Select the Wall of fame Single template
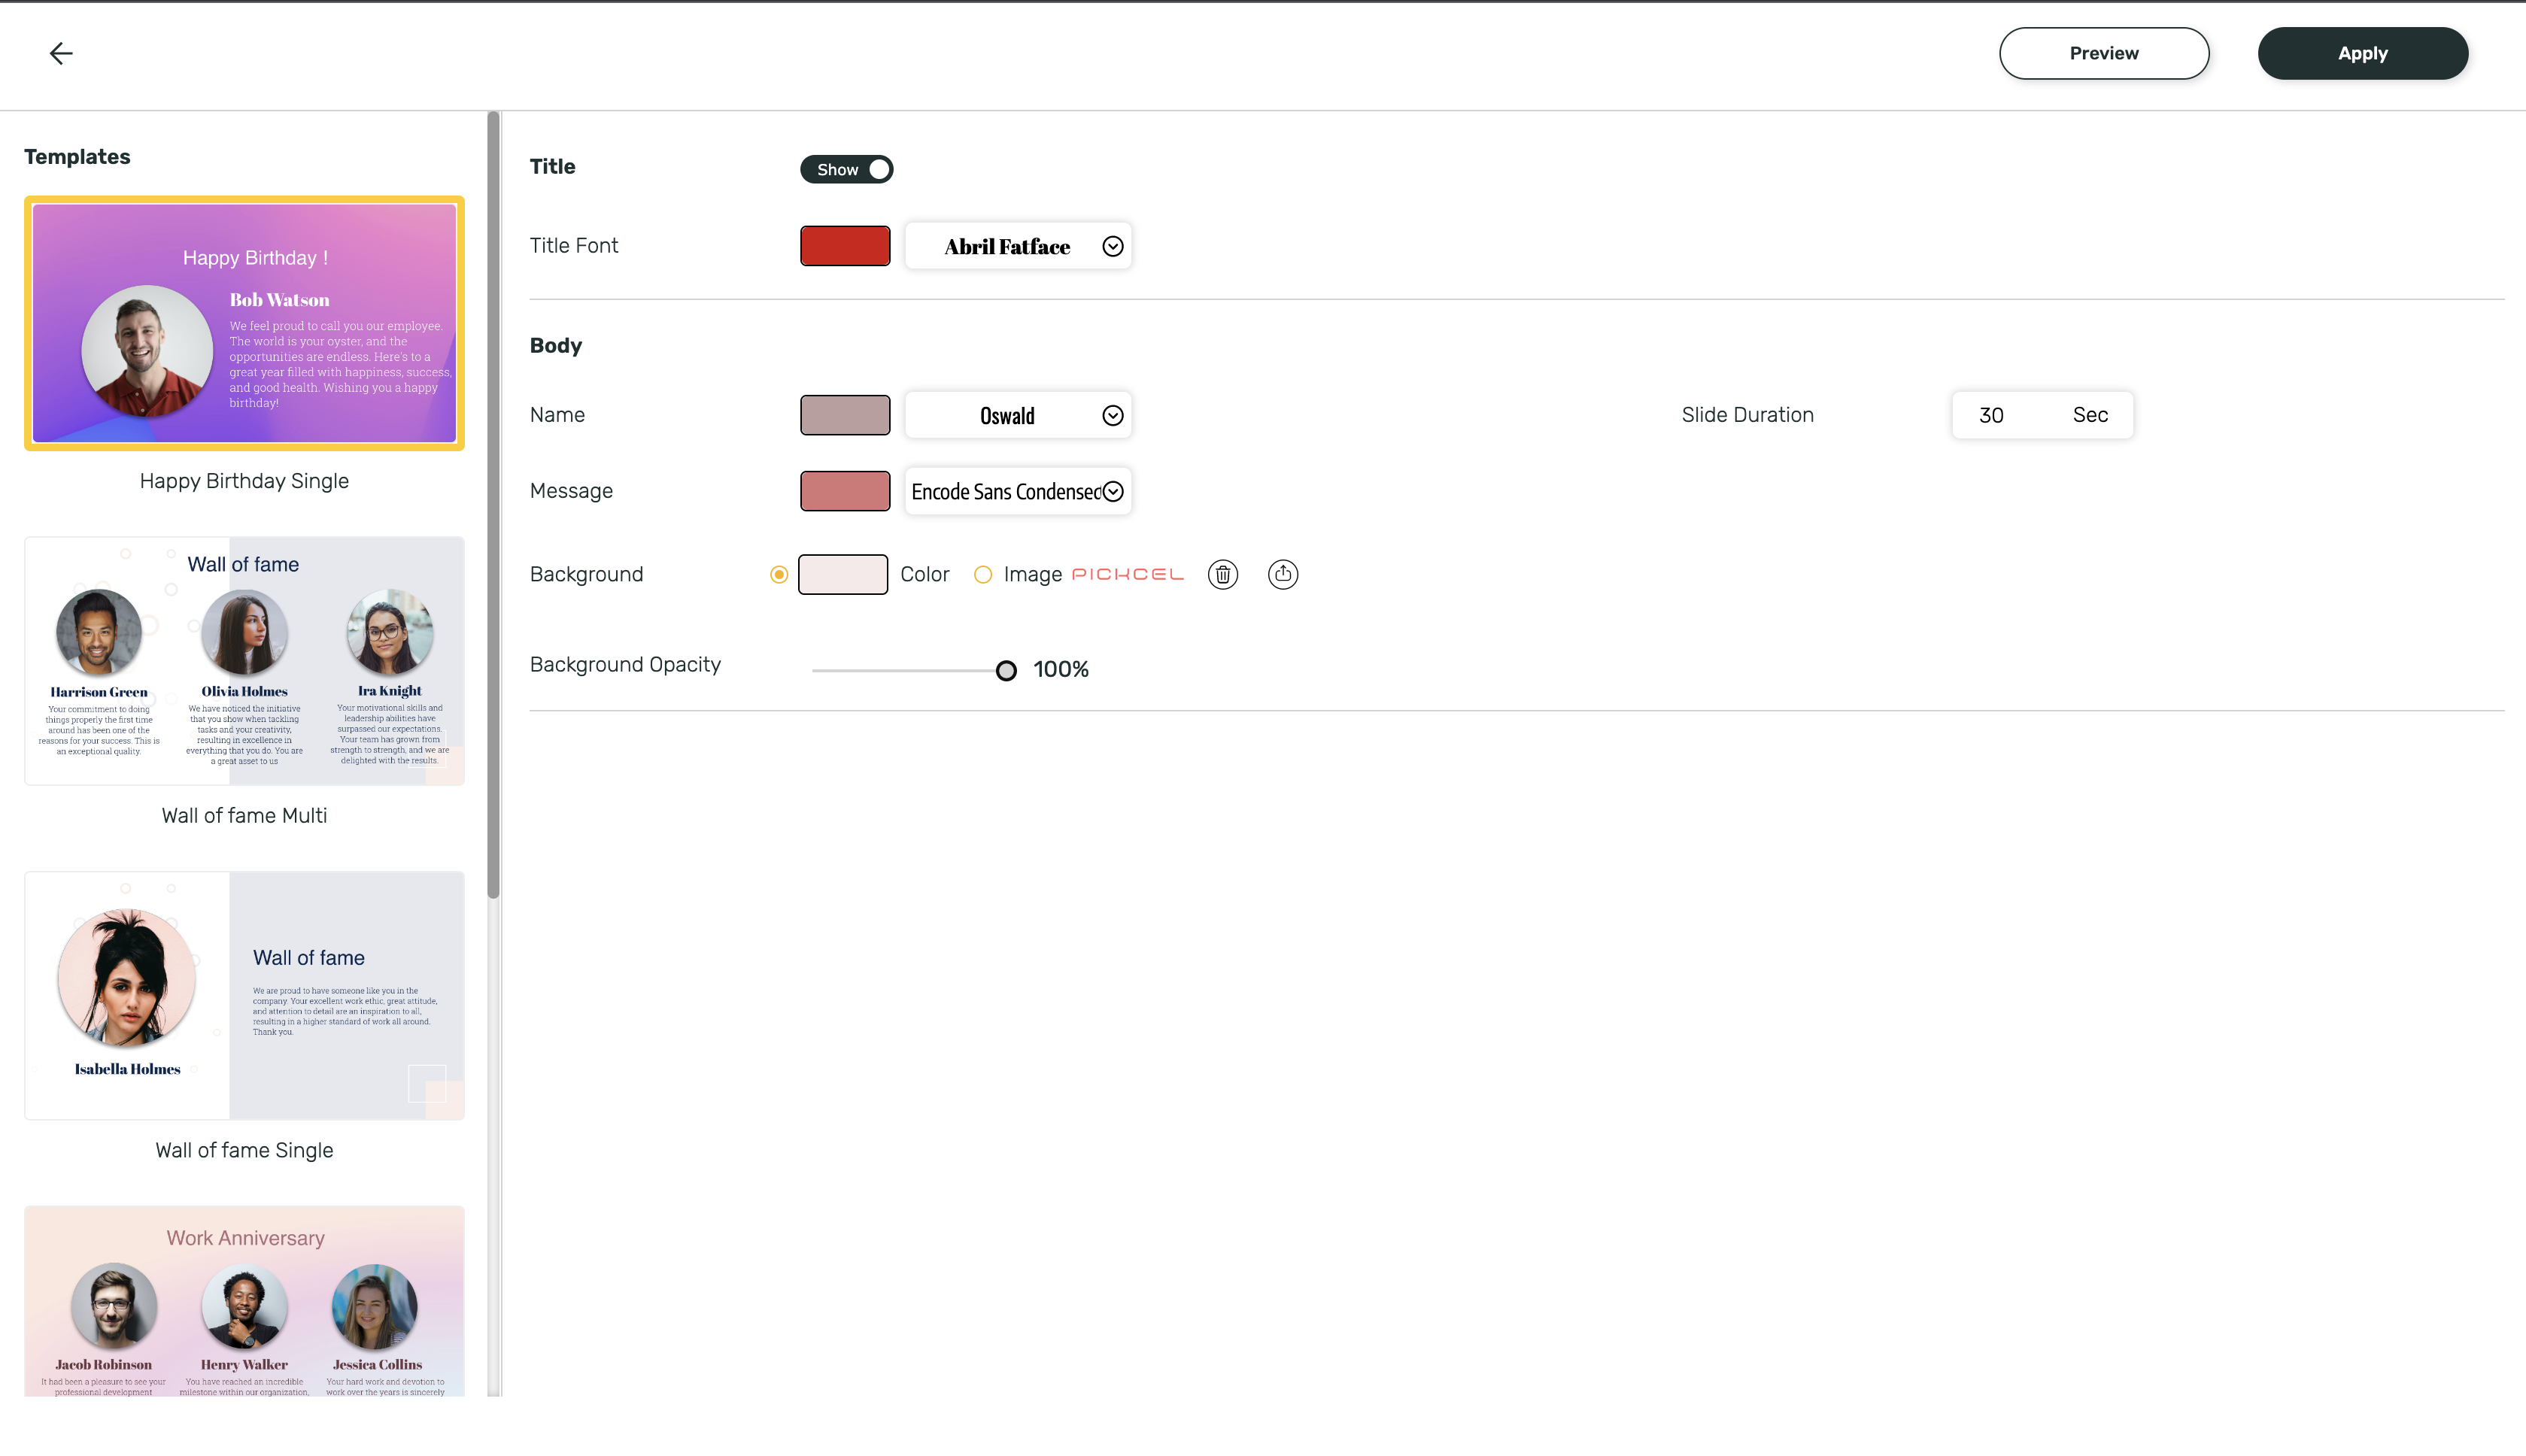The width and height of the screenshot is (2526, 1456). click(x=243, y=995)
